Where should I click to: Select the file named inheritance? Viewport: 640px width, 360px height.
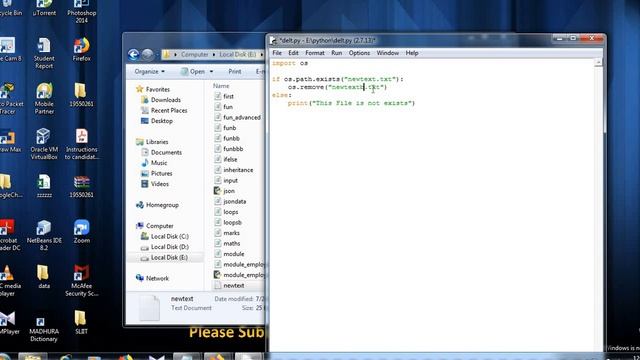[x=233, y=170]
